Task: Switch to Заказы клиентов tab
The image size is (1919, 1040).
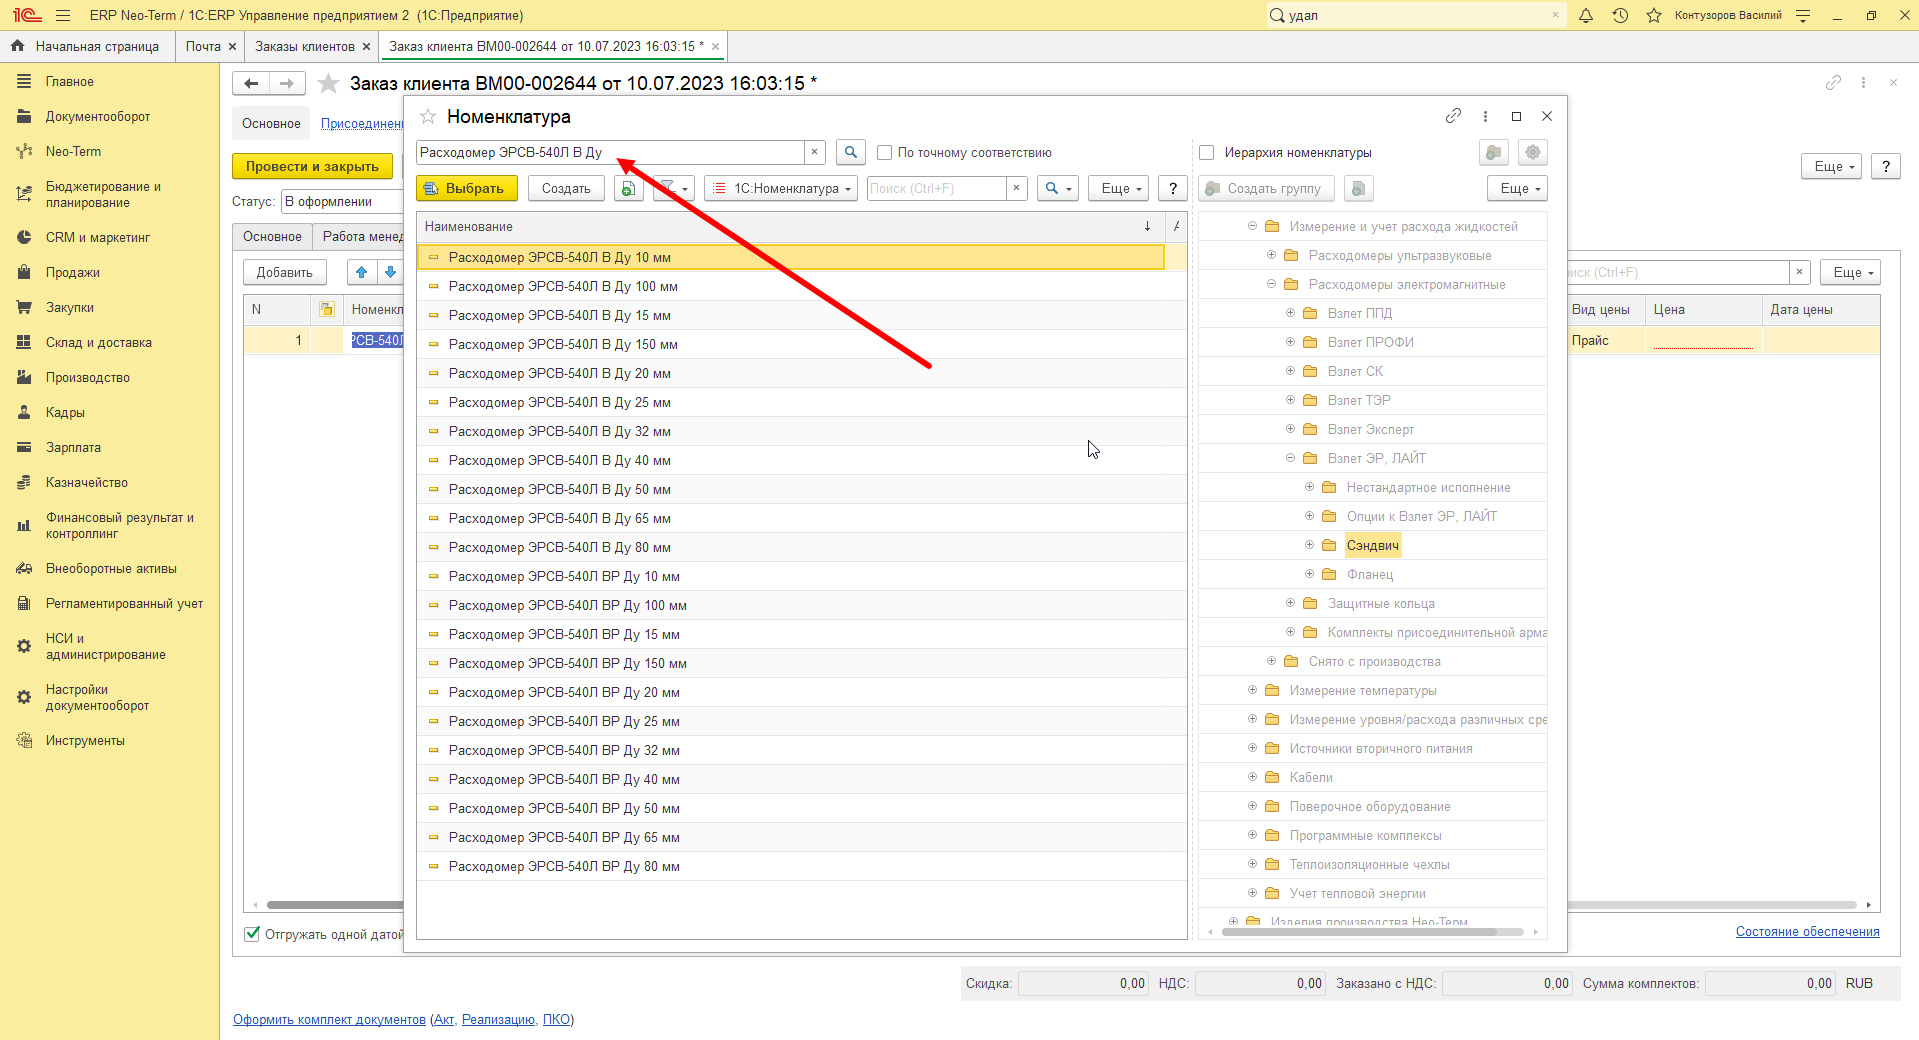Action: coord(304,46)
